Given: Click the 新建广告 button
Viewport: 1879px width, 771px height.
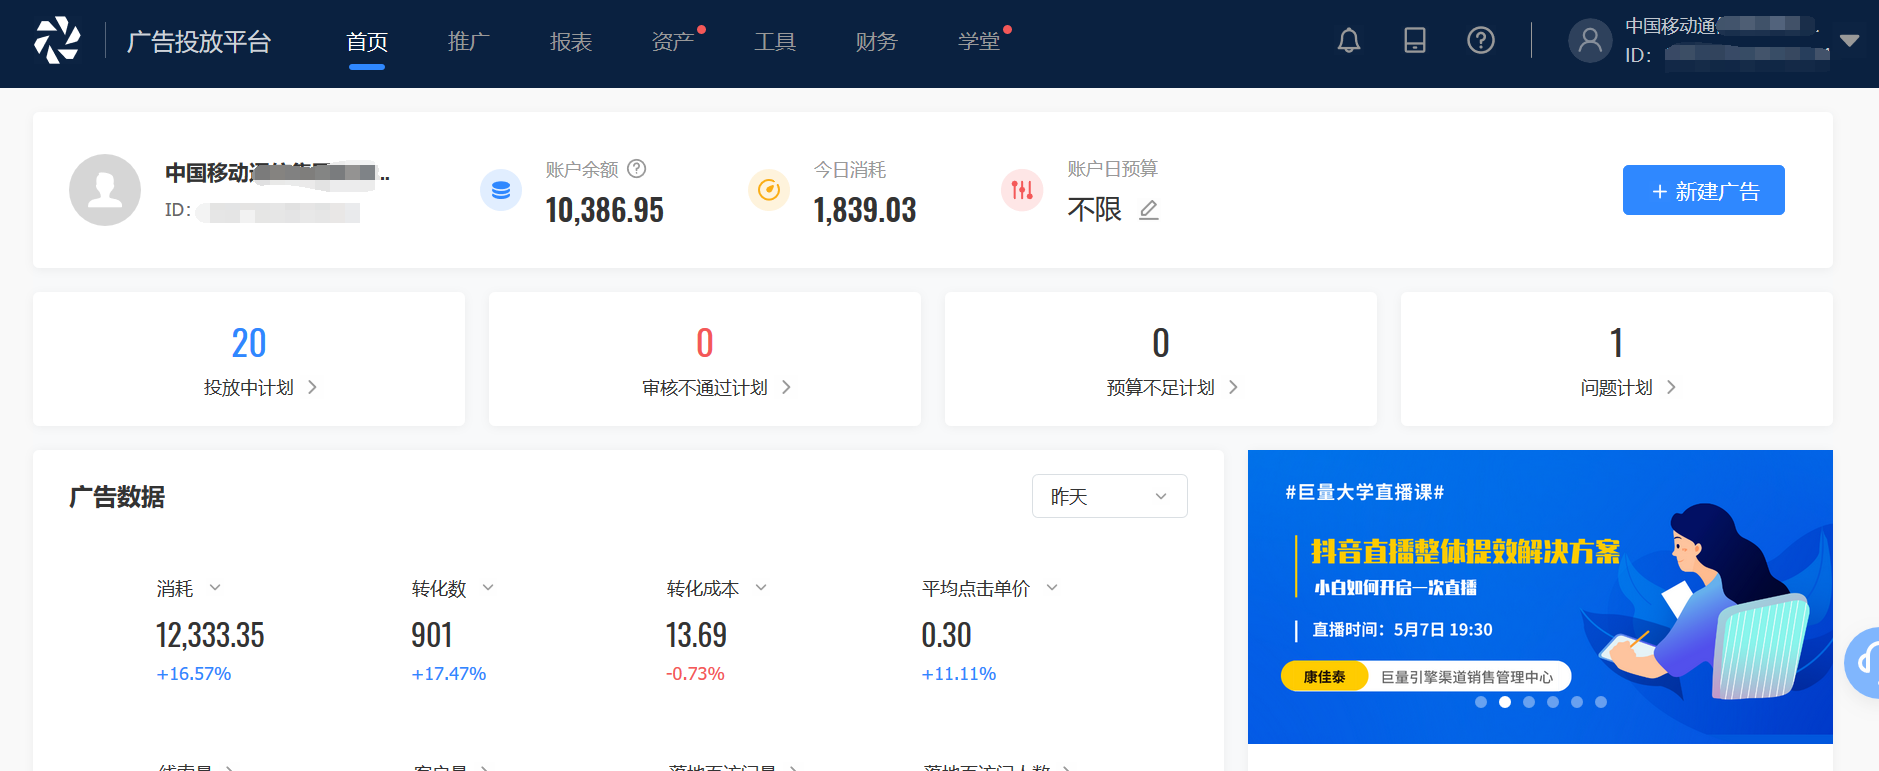Looking at the screenshot, I should (x=1703, y=190).
